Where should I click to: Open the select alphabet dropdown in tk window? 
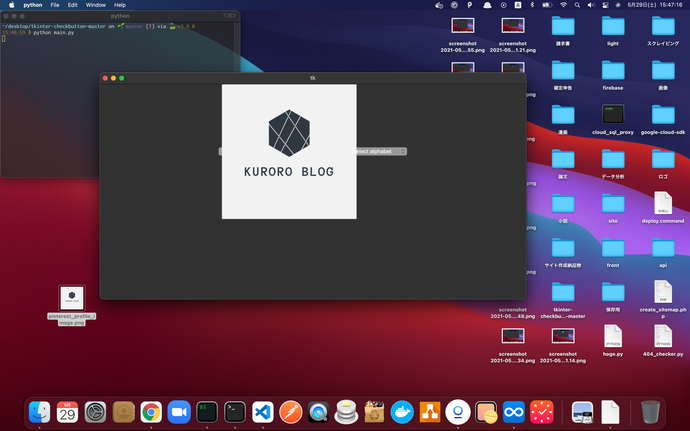click(x=381, y=151)
